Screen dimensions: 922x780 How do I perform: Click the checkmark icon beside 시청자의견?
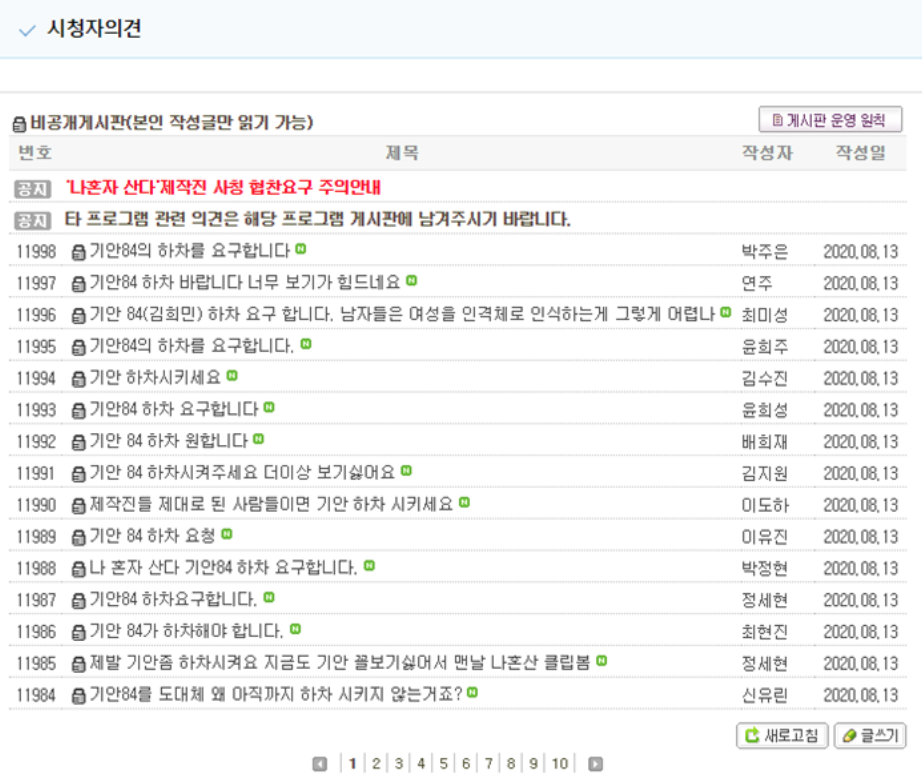(x=28, y=31)
